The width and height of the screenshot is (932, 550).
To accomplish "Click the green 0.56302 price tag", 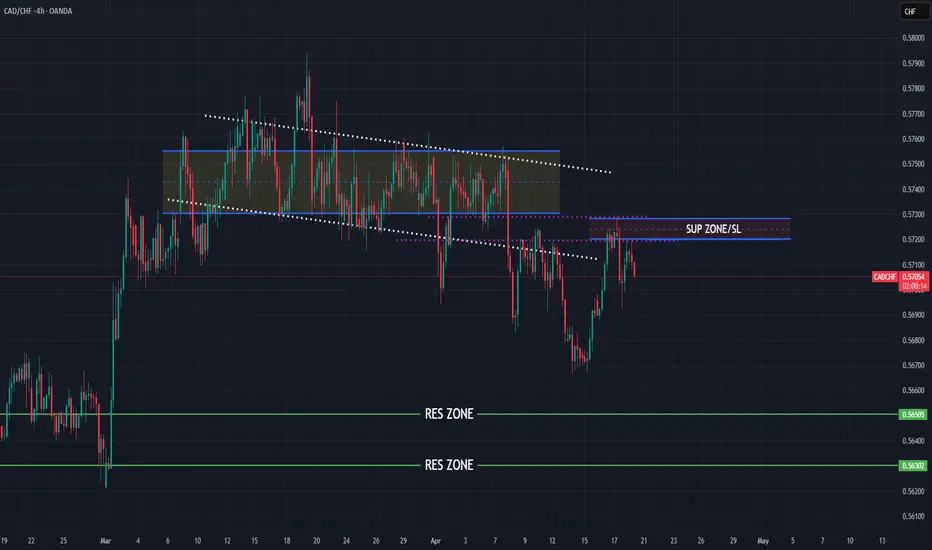I will coord(912,466).
